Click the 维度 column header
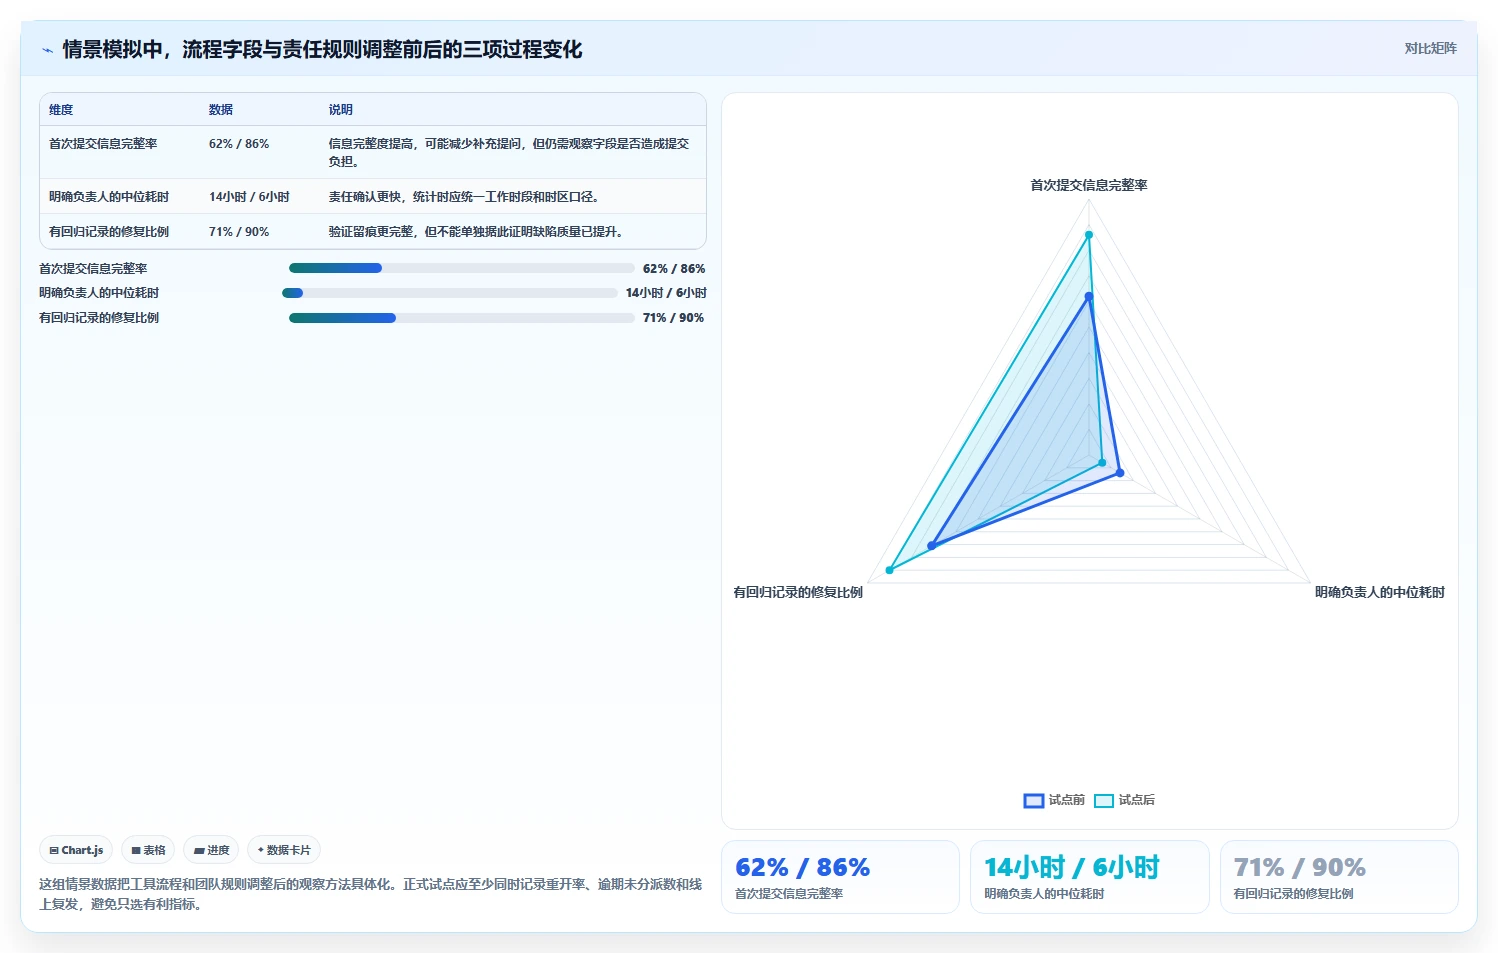 click(61, 110)
